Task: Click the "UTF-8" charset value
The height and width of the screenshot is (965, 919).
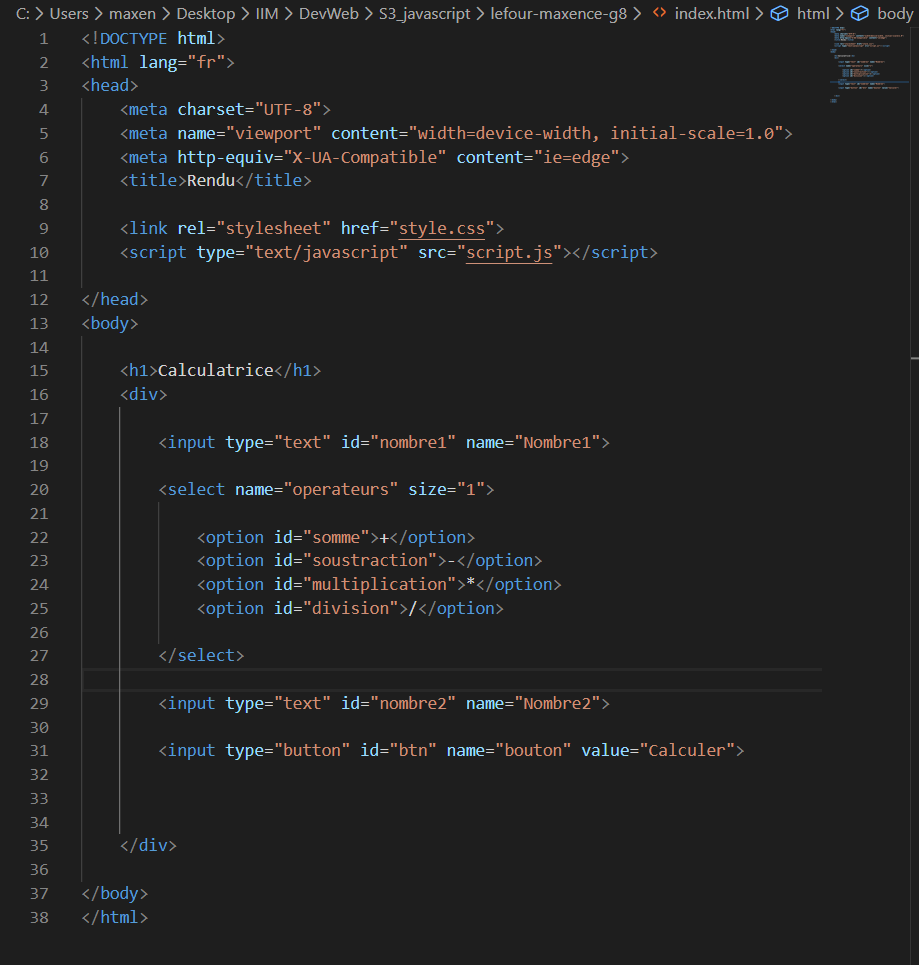Action: point(288,110)
